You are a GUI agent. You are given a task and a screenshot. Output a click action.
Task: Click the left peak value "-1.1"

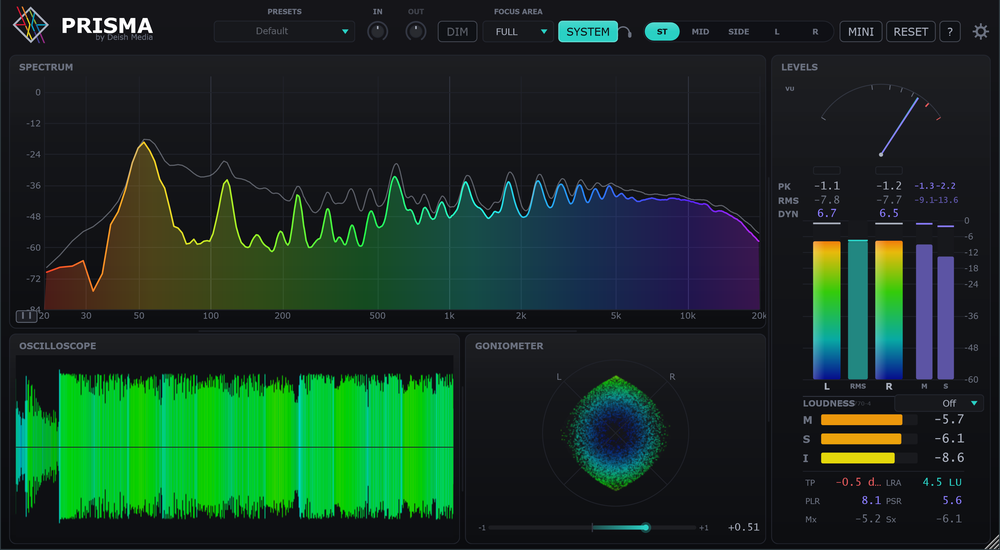[827, 186]
